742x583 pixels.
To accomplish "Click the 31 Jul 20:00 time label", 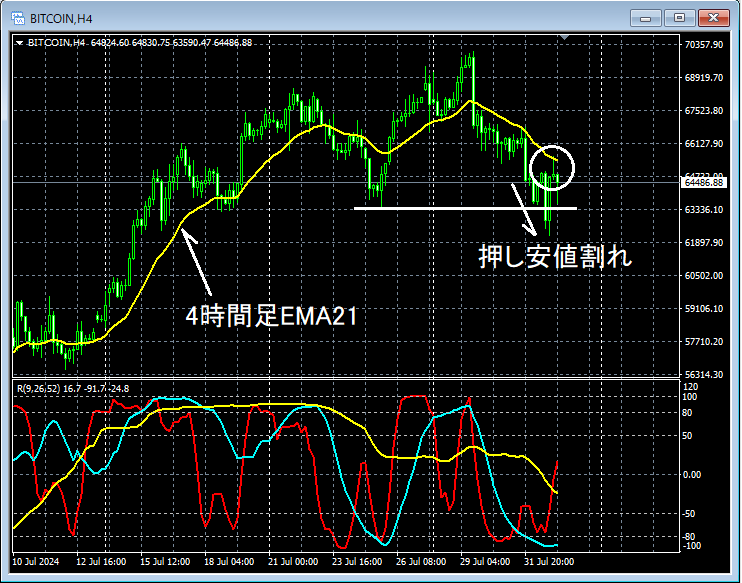I will point(549,562).
